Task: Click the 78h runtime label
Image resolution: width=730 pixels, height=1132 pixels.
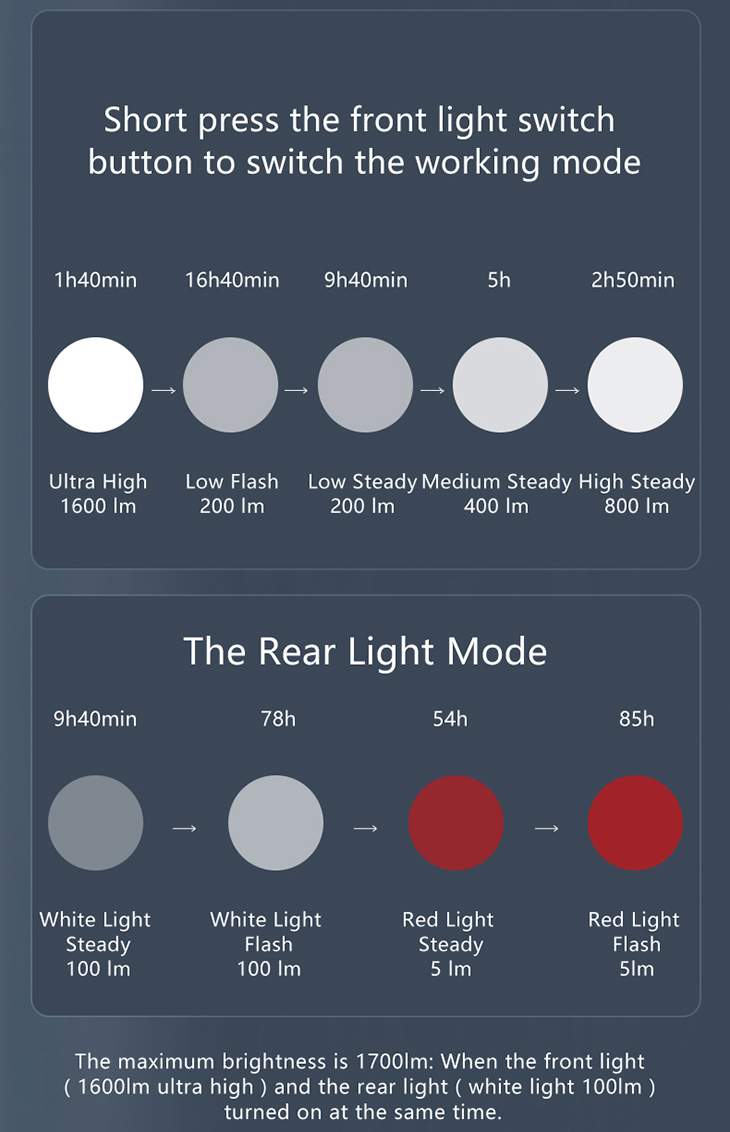Action: [x=278, y=719]
